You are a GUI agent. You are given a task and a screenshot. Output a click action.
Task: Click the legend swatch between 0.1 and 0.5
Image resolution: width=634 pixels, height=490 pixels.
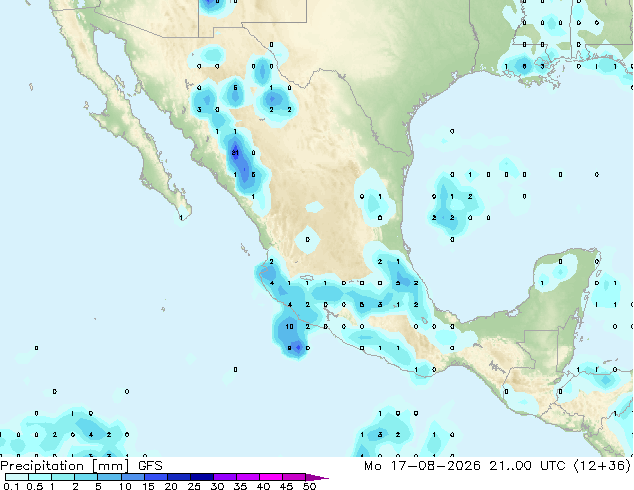click(17, 477)
